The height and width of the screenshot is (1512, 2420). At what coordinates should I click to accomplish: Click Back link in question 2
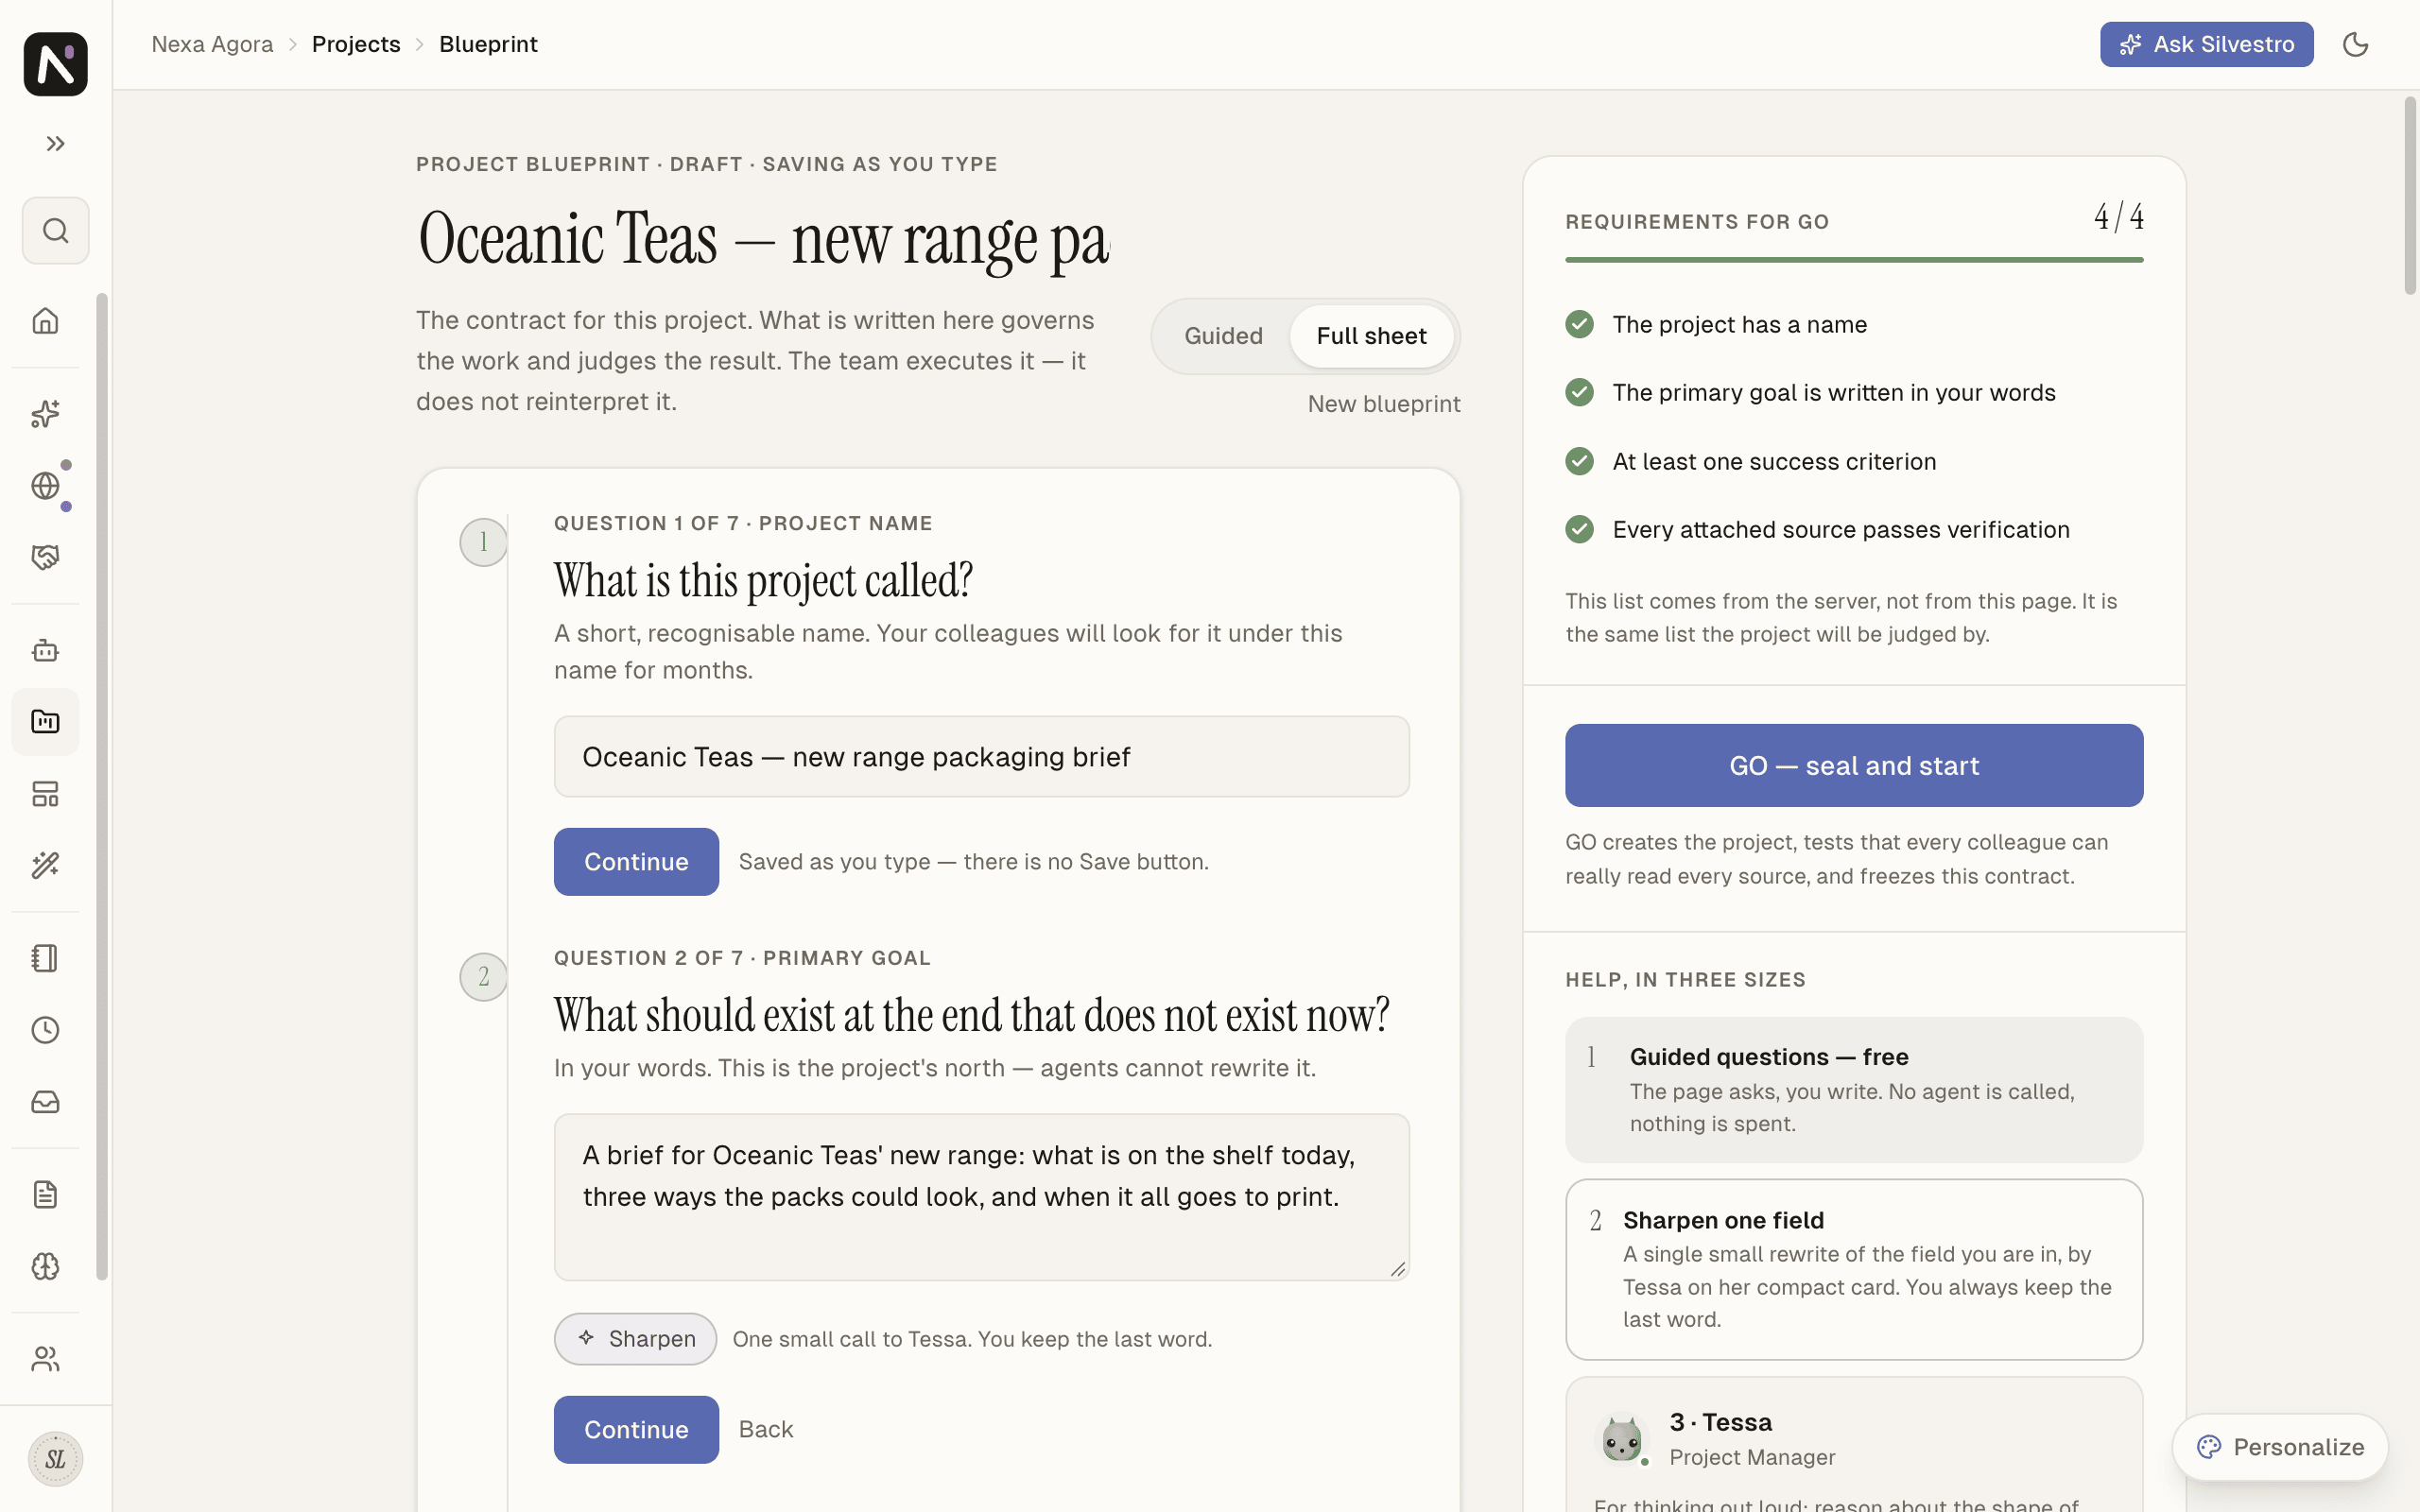[766, 1430]
